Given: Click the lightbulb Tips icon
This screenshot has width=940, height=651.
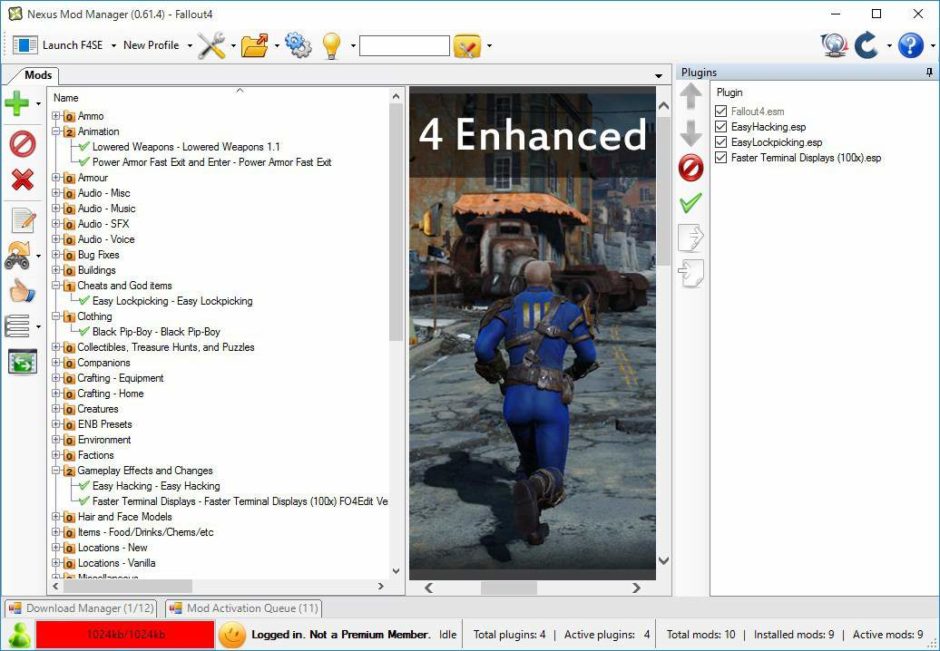Looking at the screenshot, I should (x=333, y=44).
